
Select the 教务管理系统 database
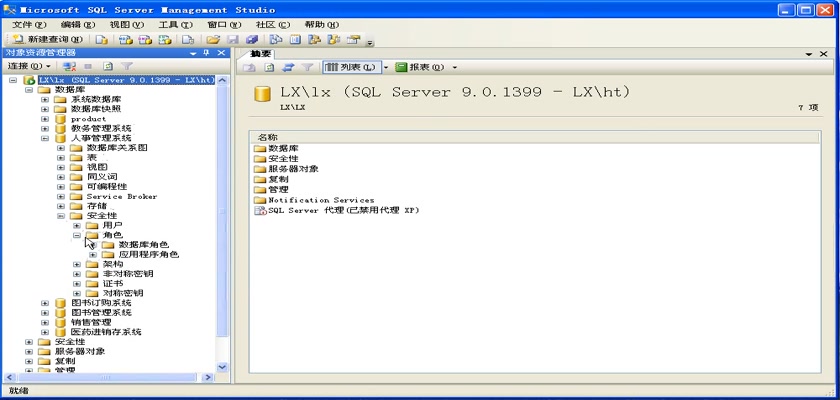101,129
